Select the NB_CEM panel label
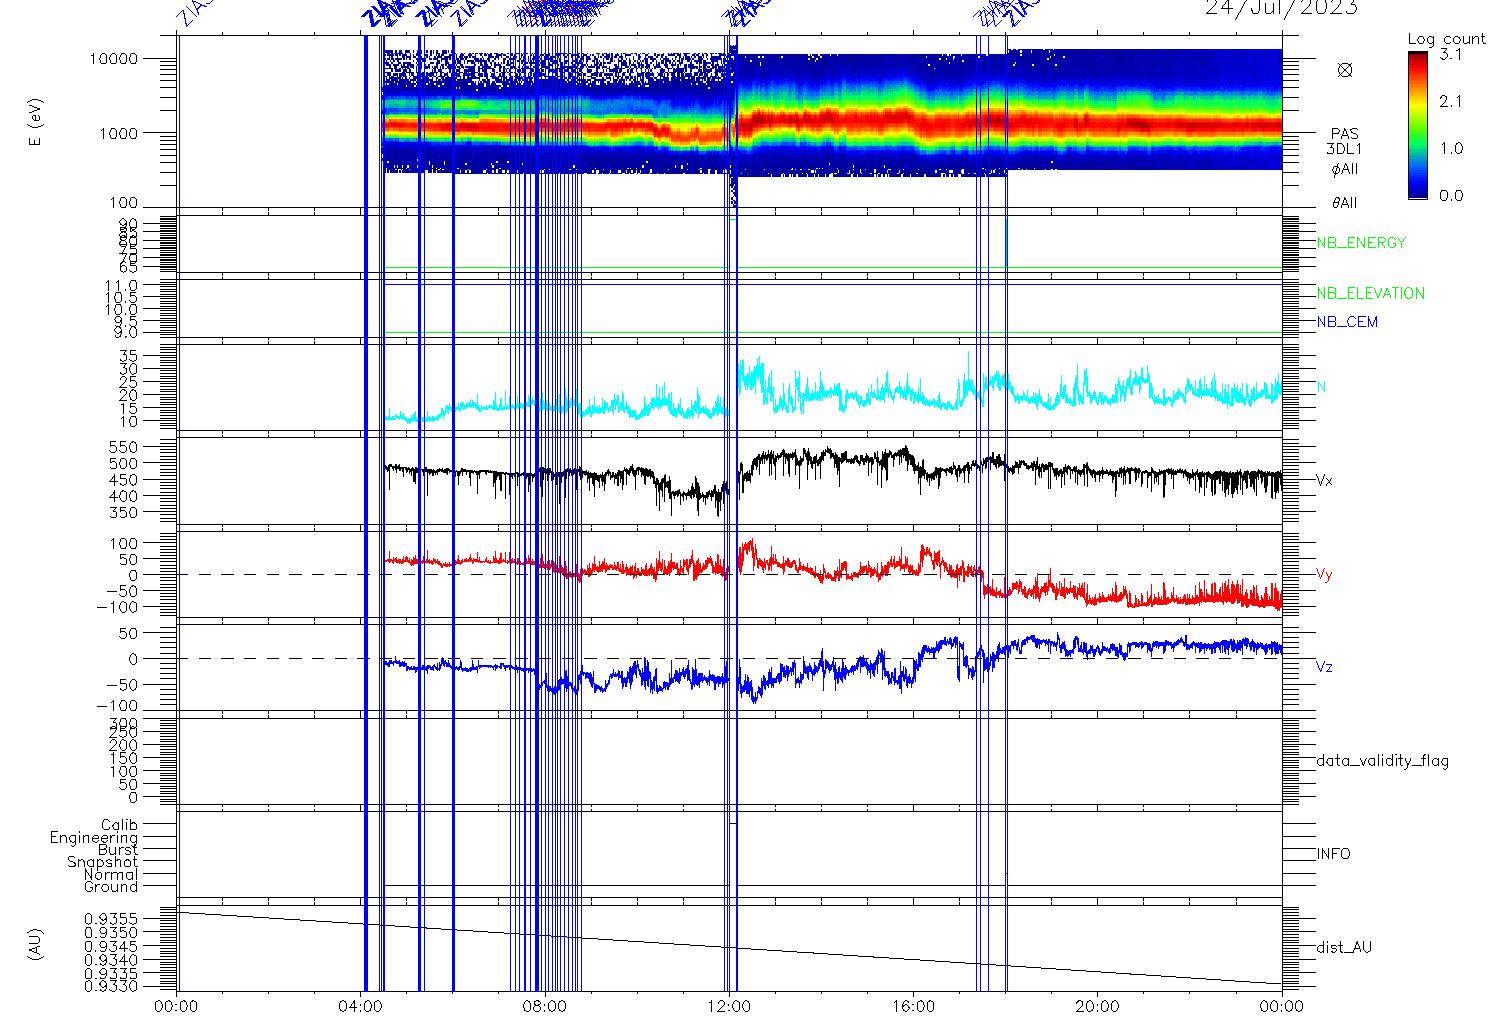Image resolution: width=1512 pixels, height=1020 pixels. point(1347,322)
